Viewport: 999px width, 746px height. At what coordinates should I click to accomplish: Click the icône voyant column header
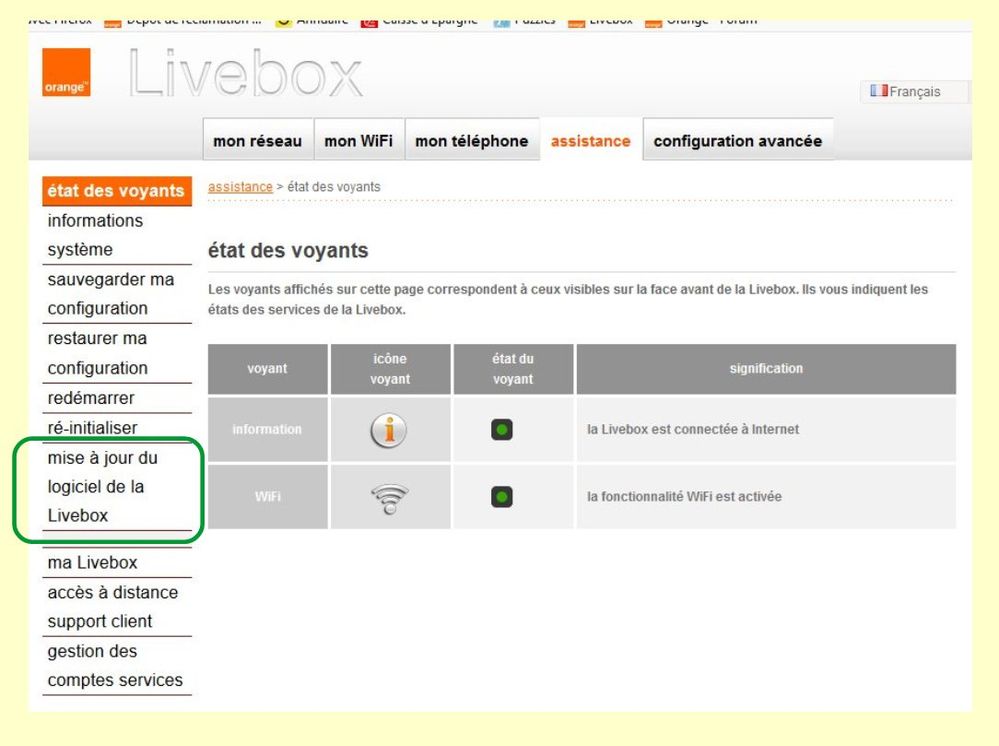(391, 369)
